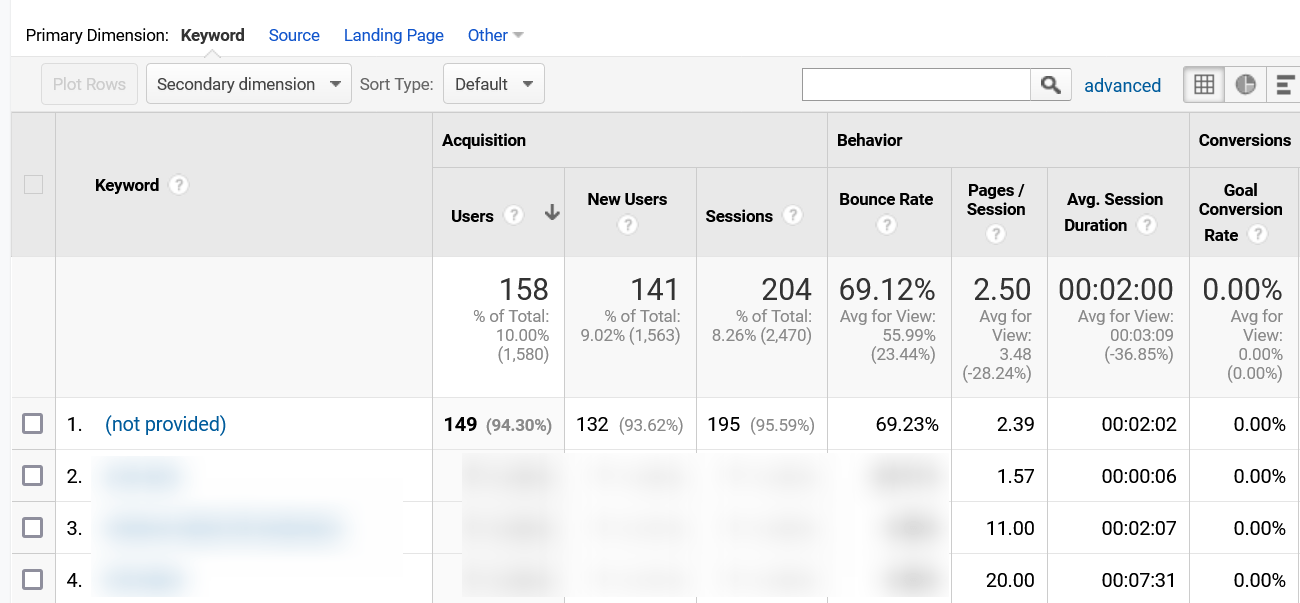Click the search magnifier button

tap(1050, 85)
